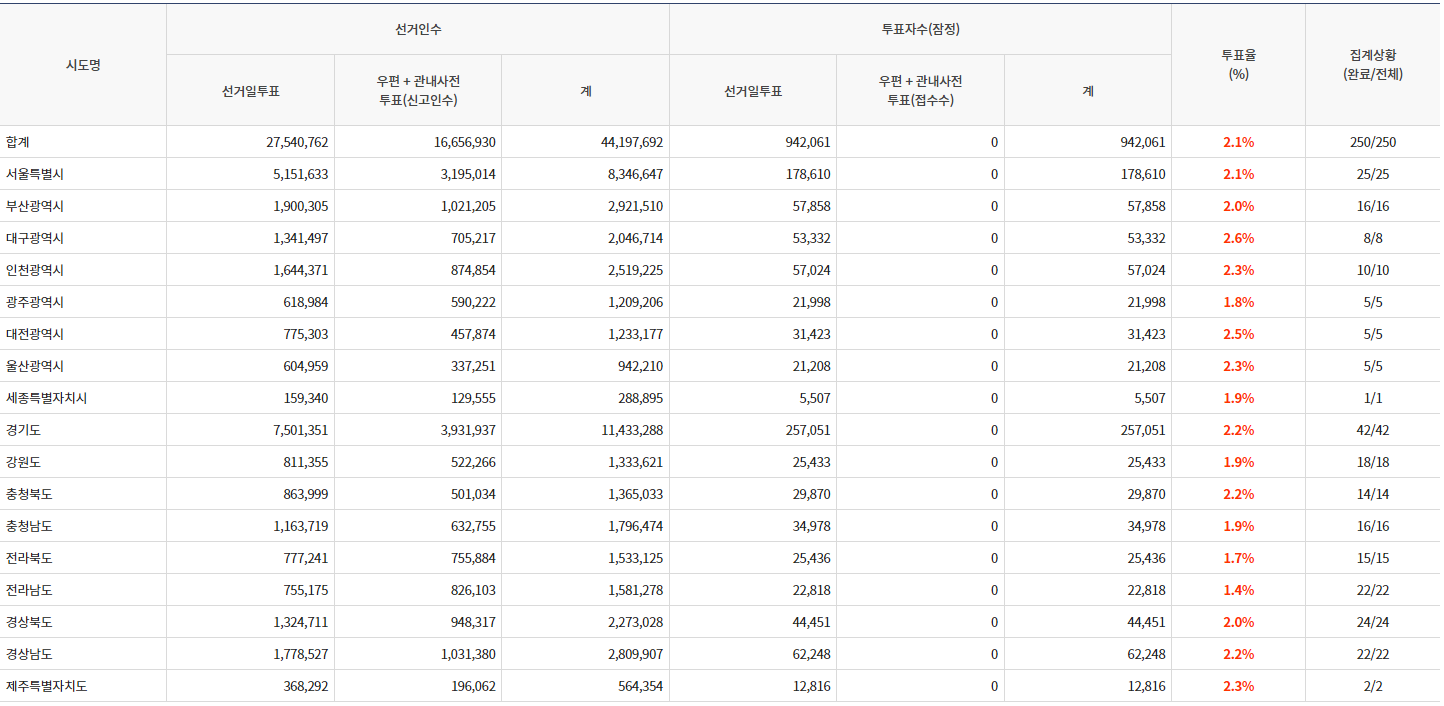Select 선거일투표 header under 선거인수
Viewport: 1444px width, 706px height.
pyautogui.click(x=251, y=91)
